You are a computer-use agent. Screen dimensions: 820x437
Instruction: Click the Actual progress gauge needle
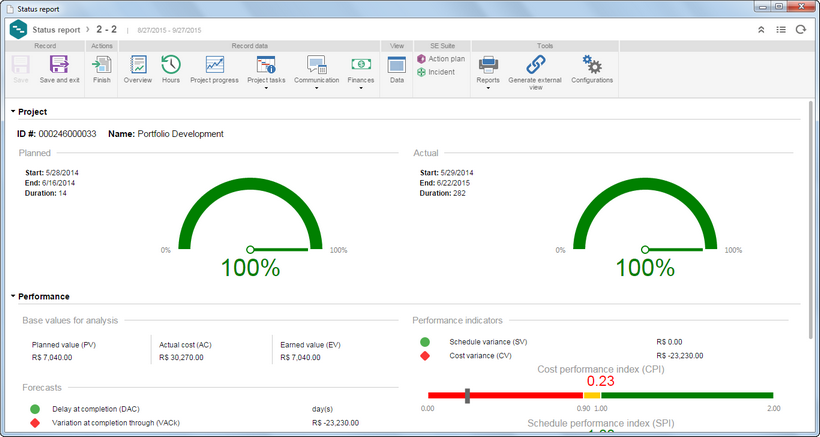[x=672, y=250]
